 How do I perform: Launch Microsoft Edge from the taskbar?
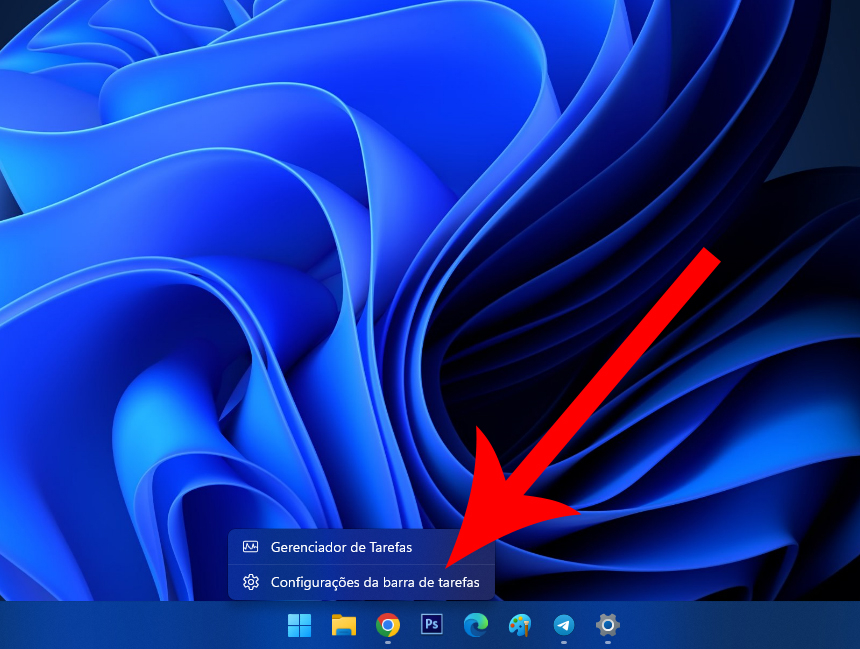pyautogui.click(x=476, y=625)
